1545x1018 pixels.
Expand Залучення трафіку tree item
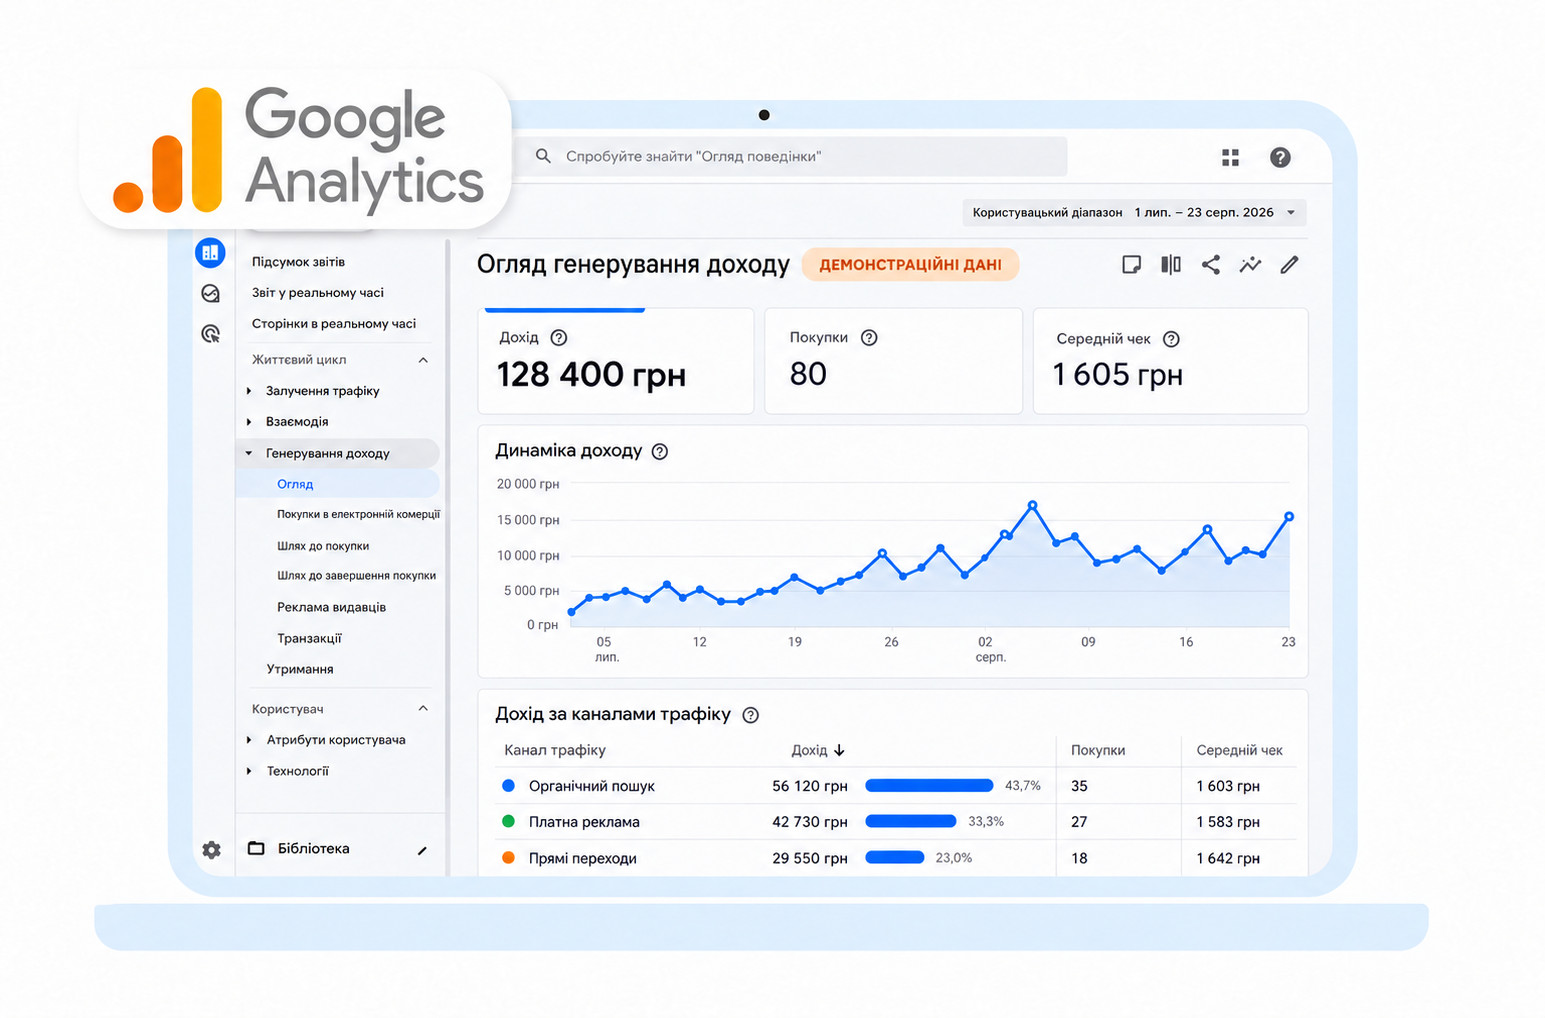(x=250, y=391)
